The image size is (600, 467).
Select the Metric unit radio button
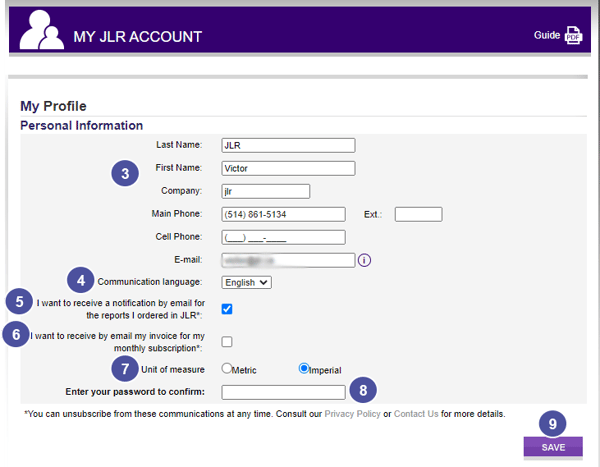227,368
